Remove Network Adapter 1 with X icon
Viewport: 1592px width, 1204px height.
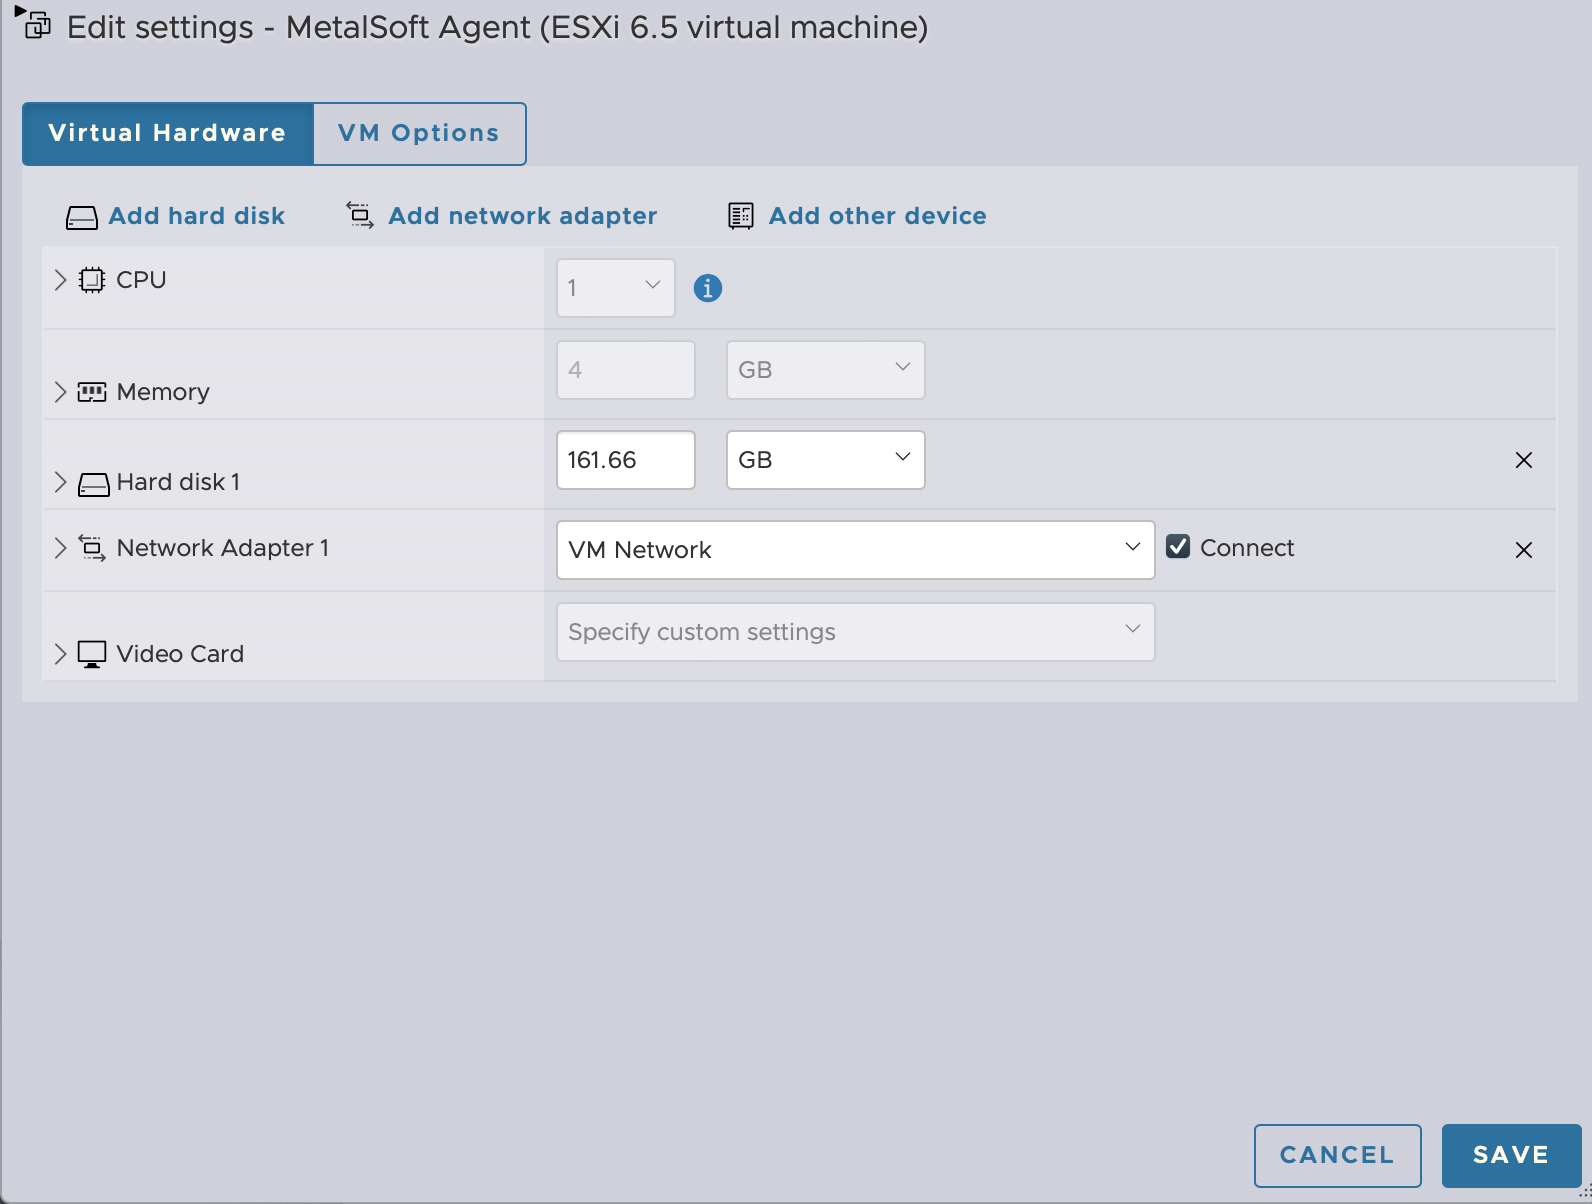tap(1523, 550)
